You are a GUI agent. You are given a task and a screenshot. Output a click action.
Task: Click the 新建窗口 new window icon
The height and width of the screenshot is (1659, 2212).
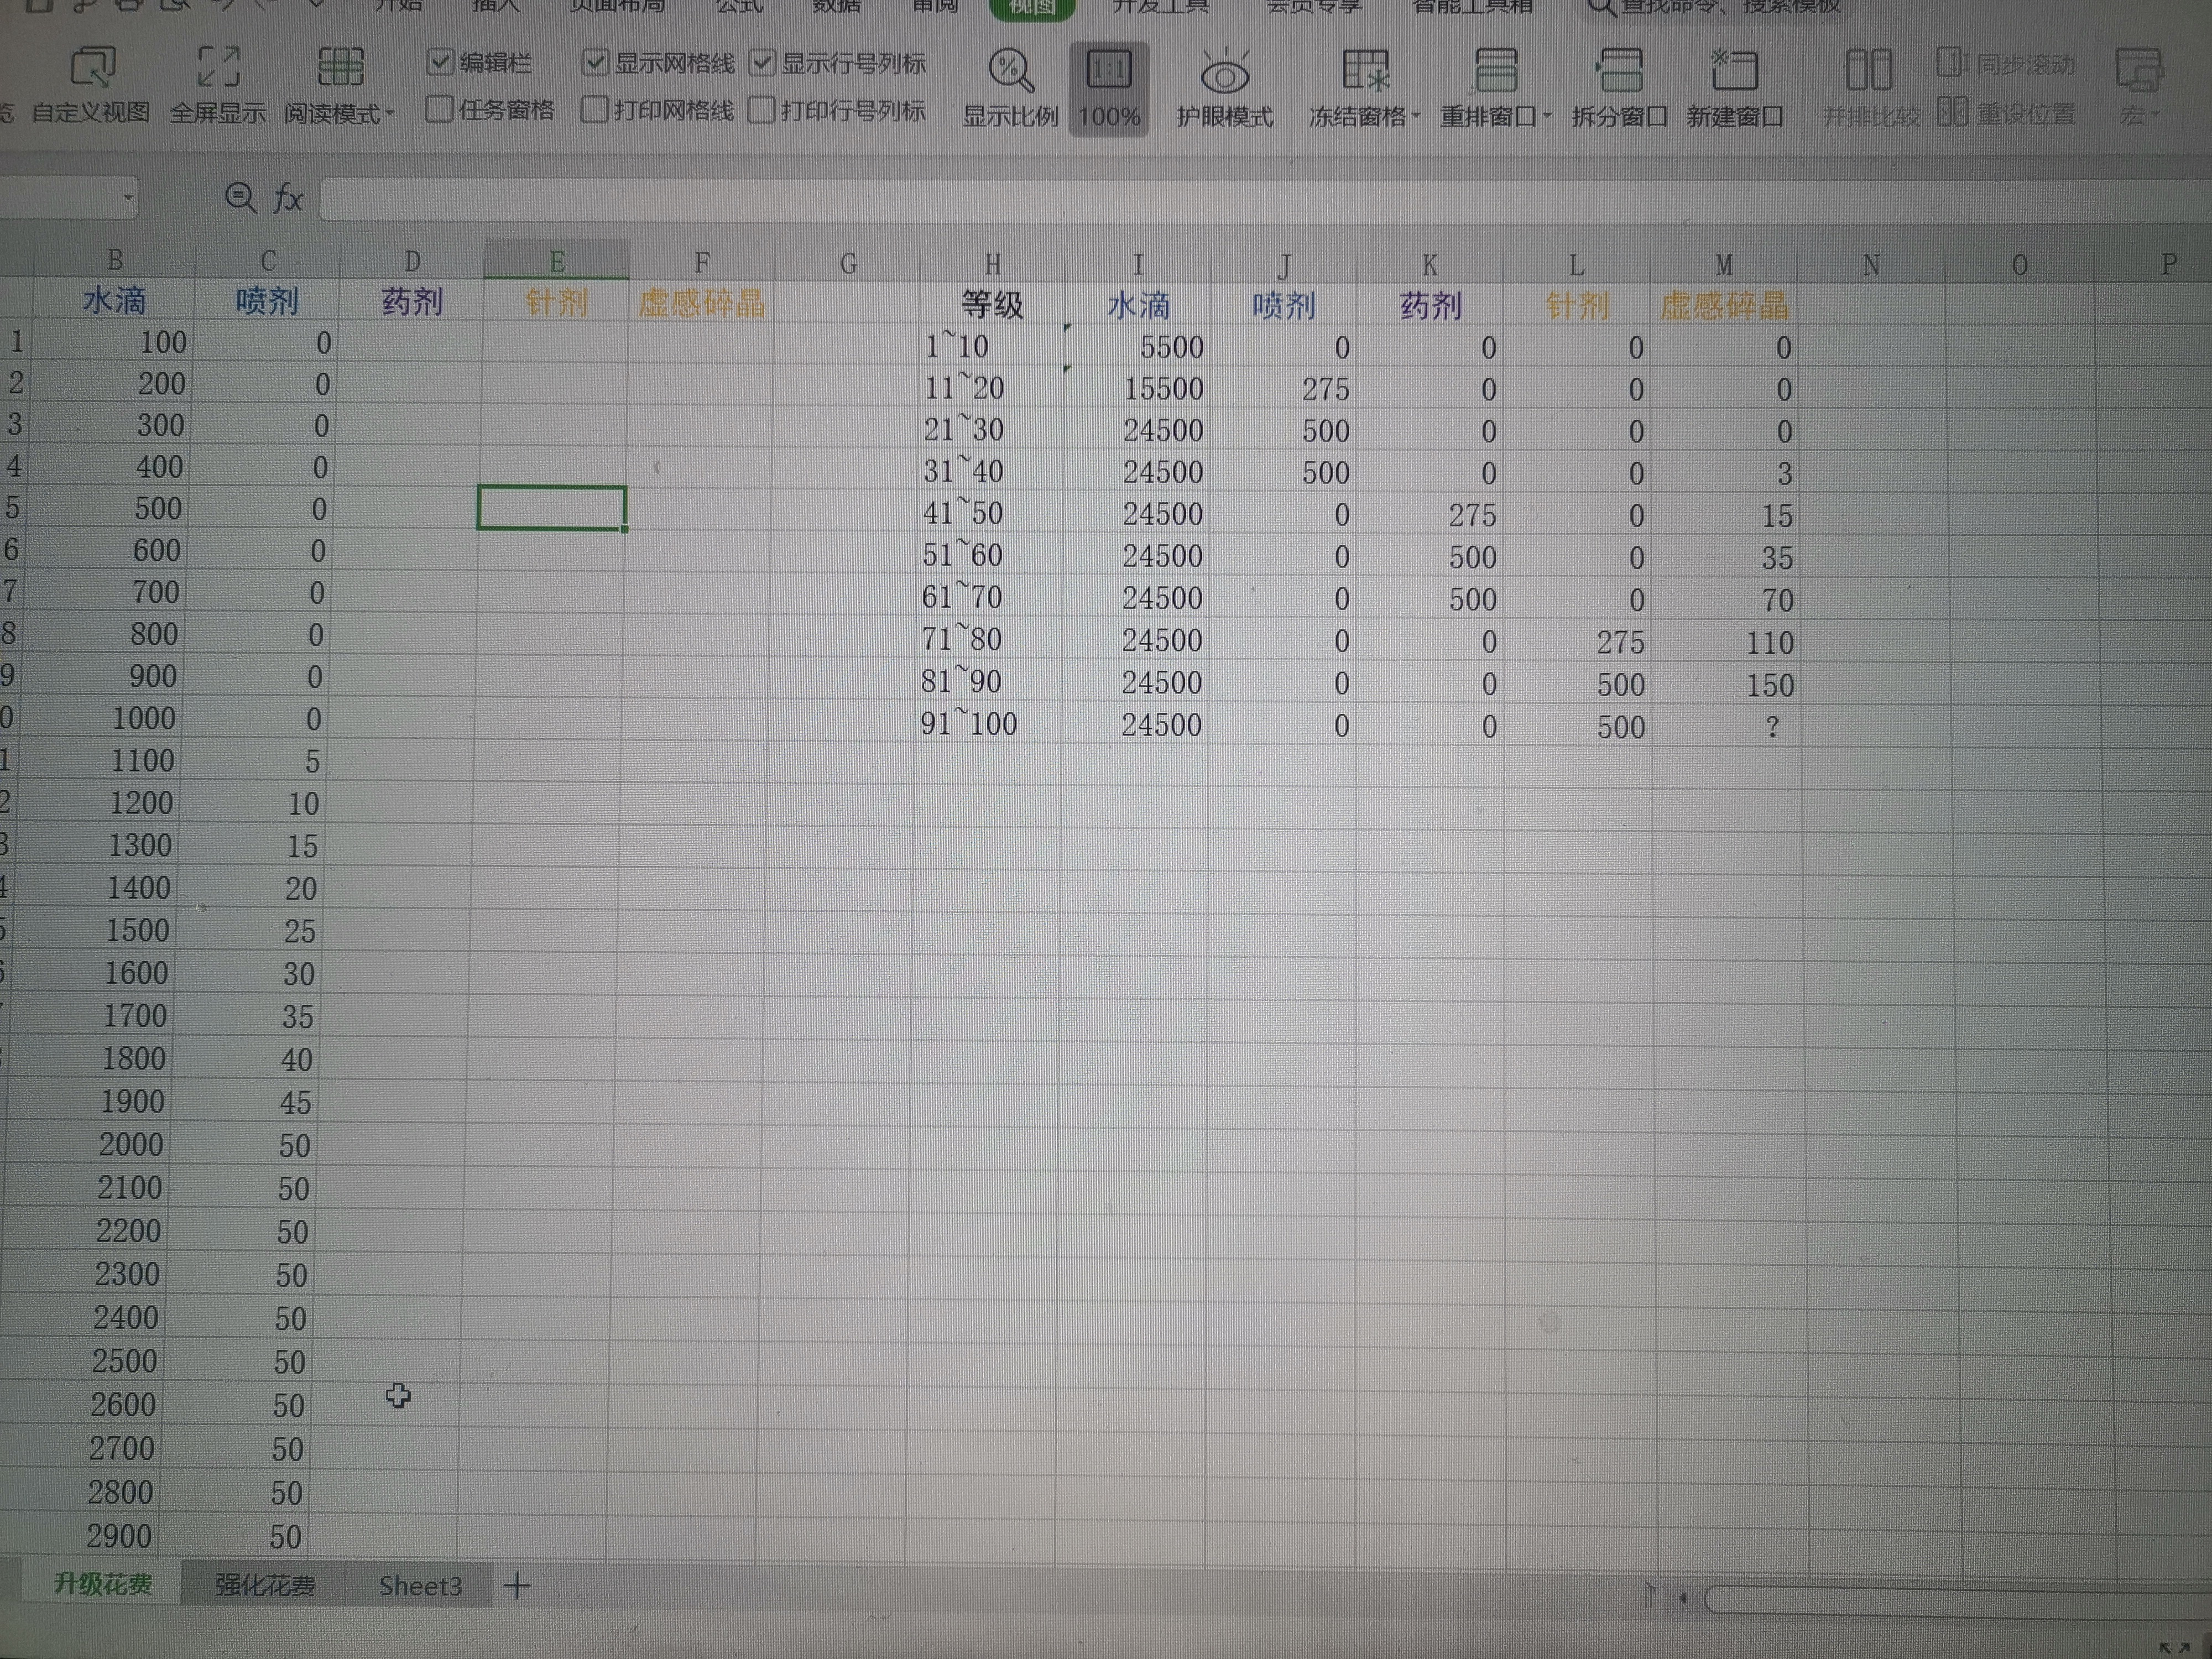coord(1735,71)
